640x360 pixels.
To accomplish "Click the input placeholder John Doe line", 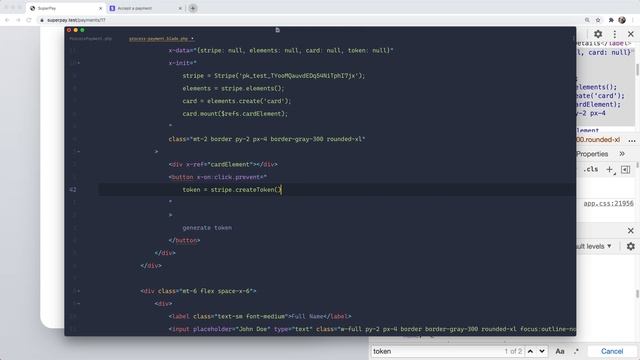I will coord(371,329).
